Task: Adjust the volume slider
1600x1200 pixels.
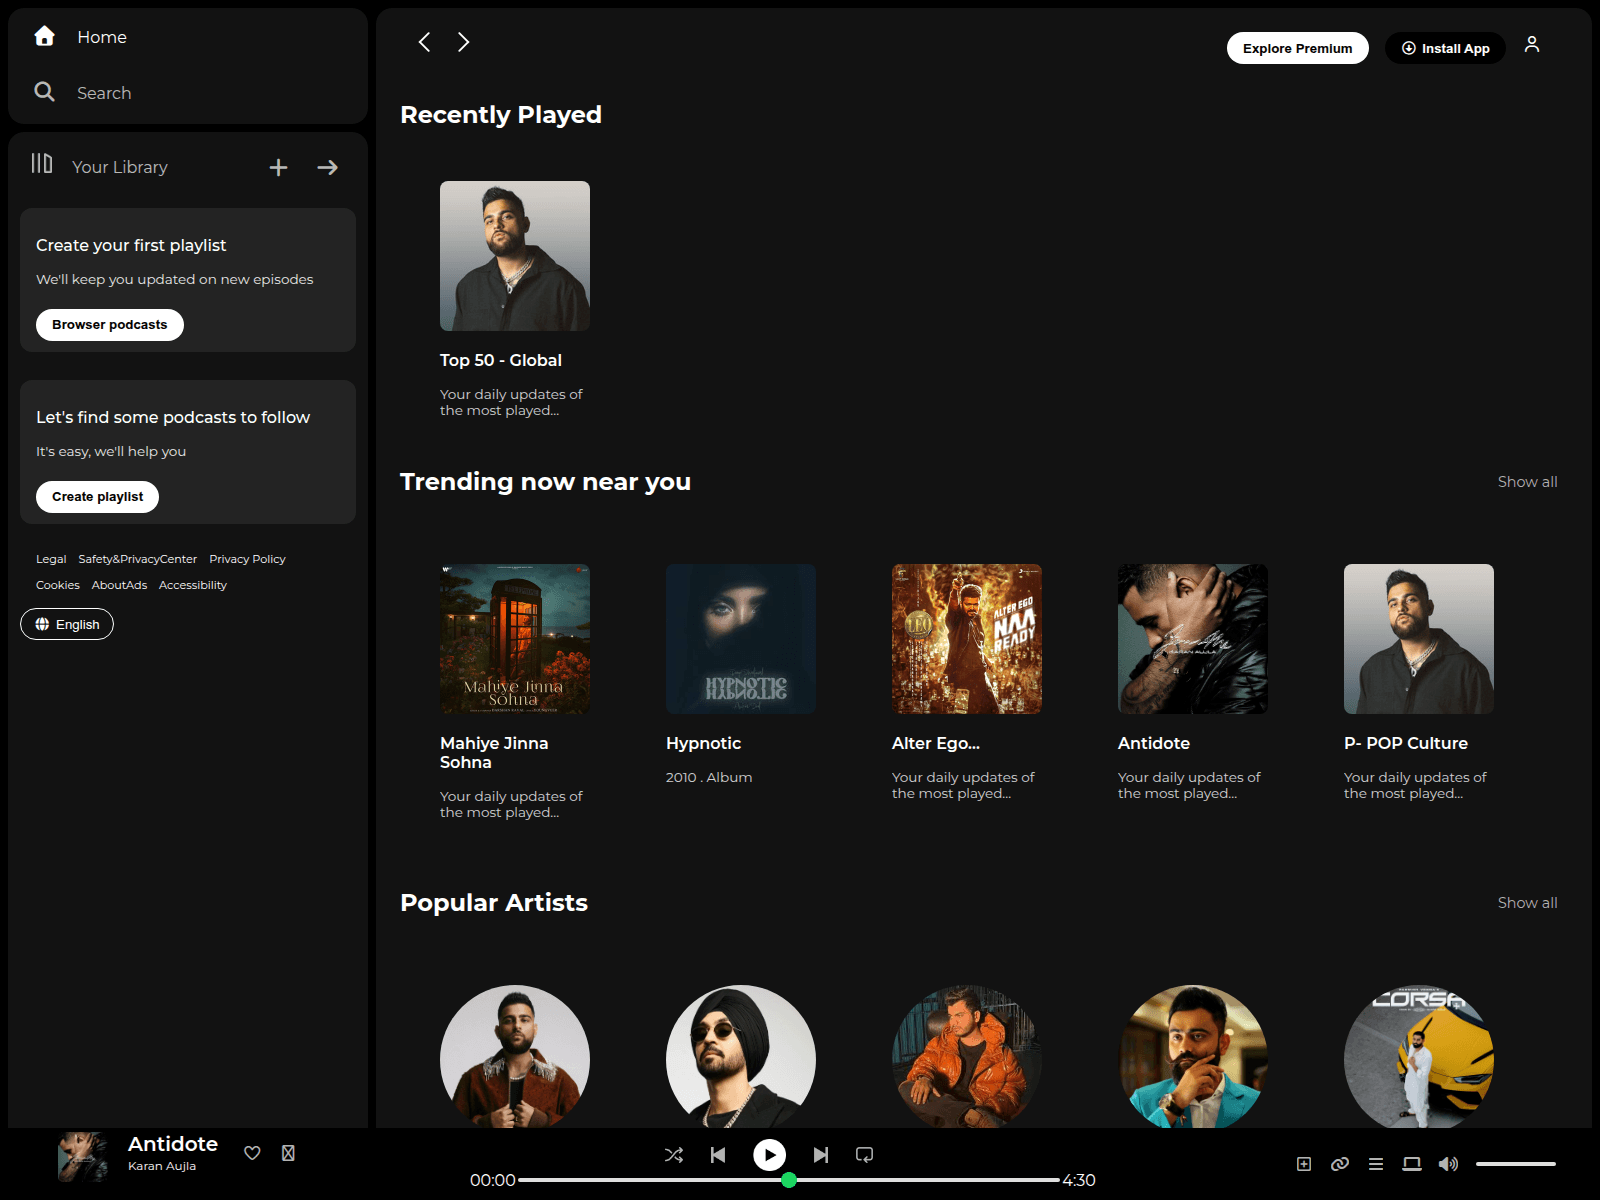Action: 1516,1164
